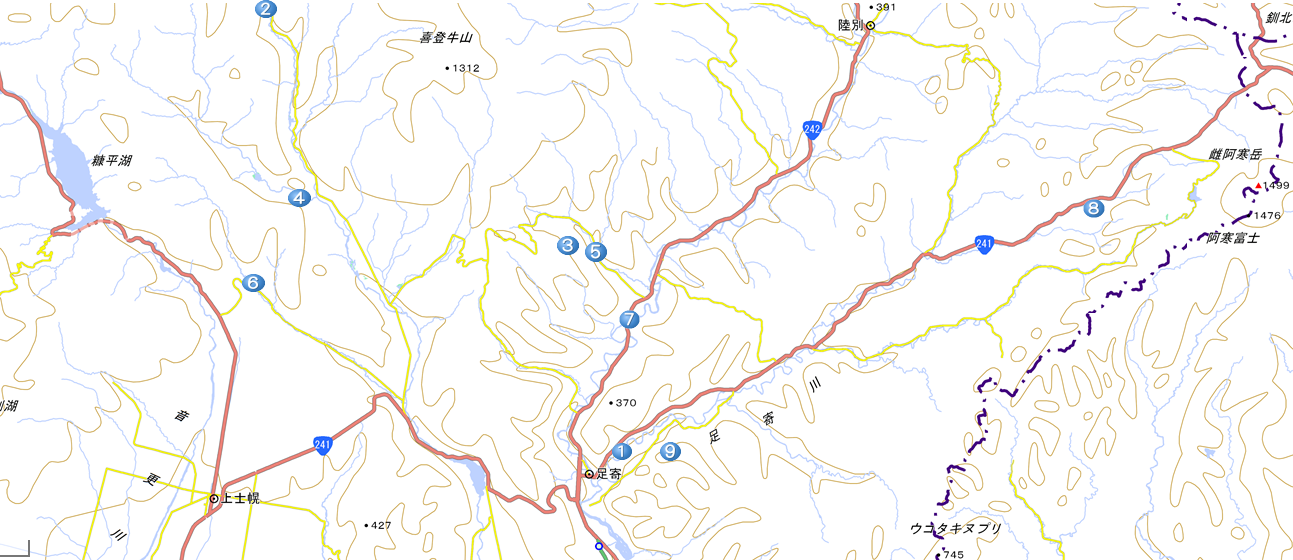Select marker 7 on route 242
Viewport: 1293px width, 560px height.
[x=628, y=320]
